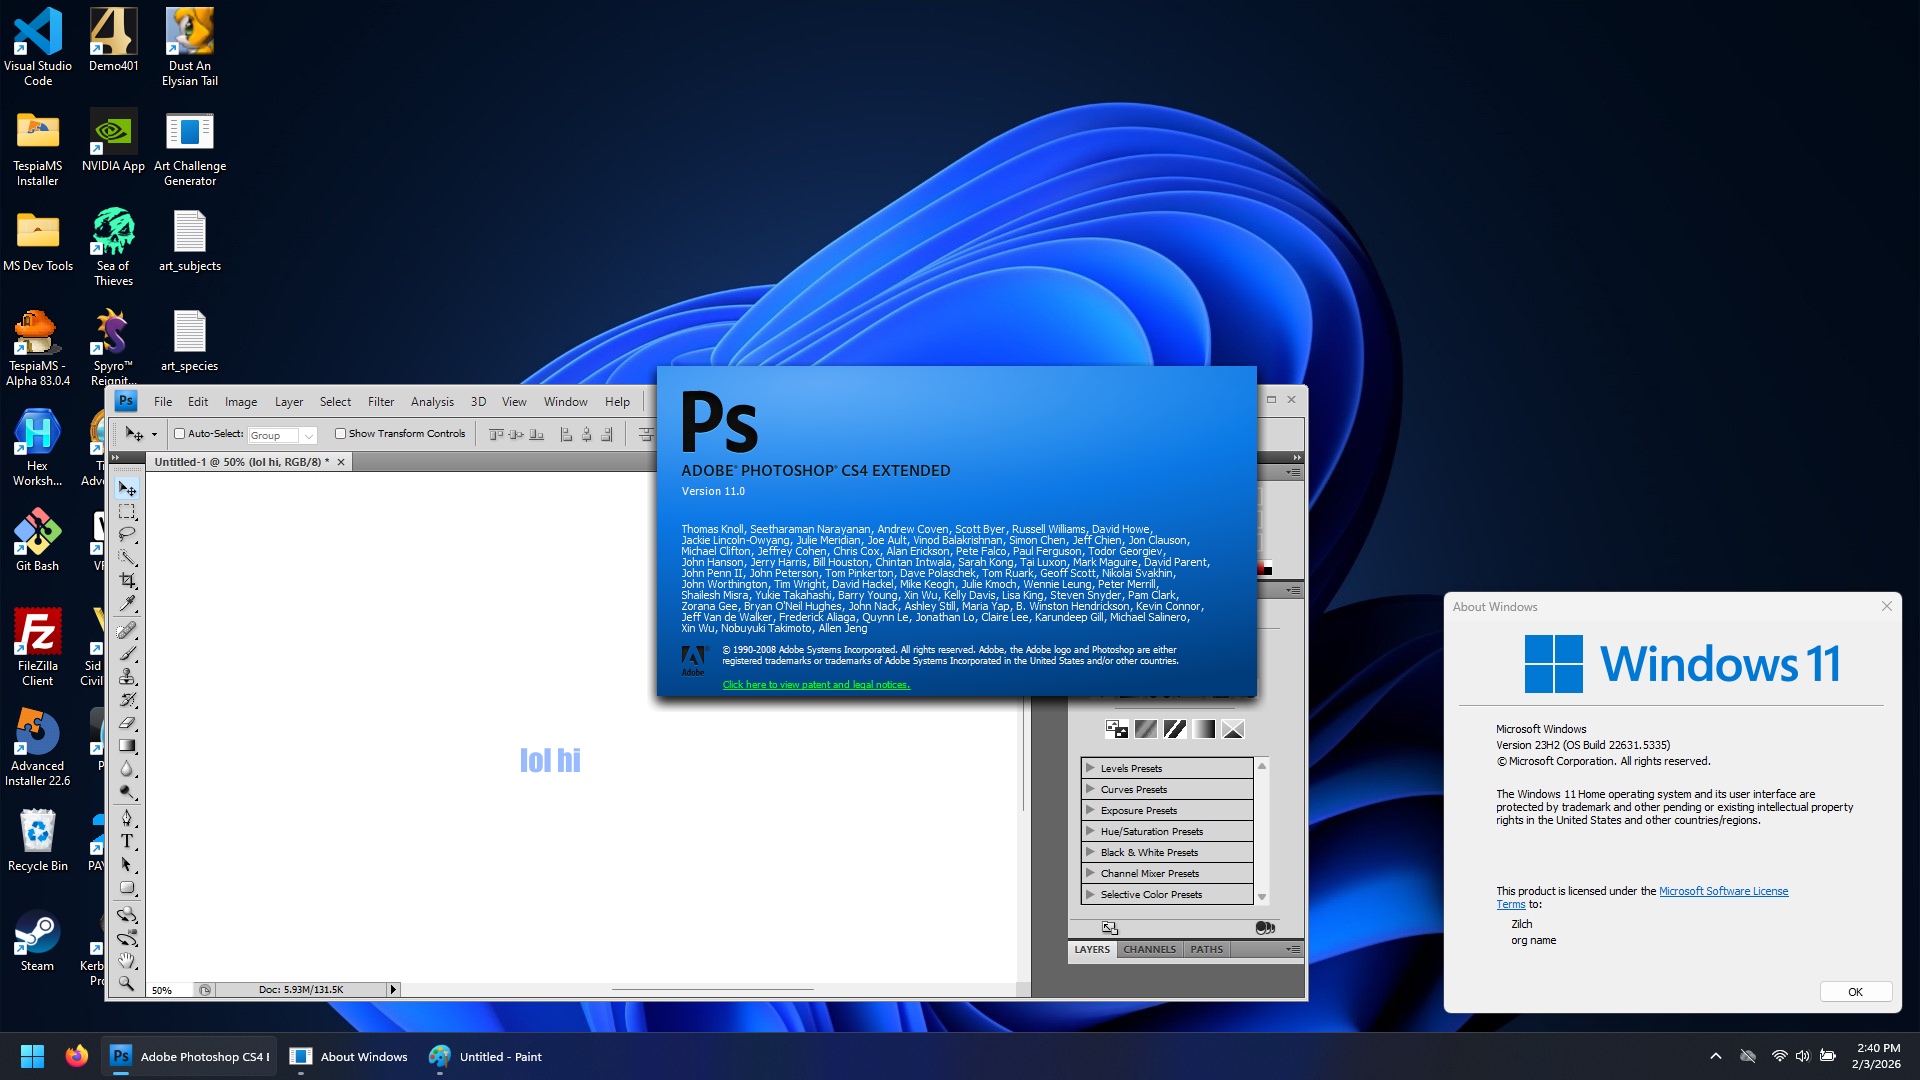Click the Untitled - Paint taskbar button
The image size is (1920, 1080).
(x=486, y=1057)
